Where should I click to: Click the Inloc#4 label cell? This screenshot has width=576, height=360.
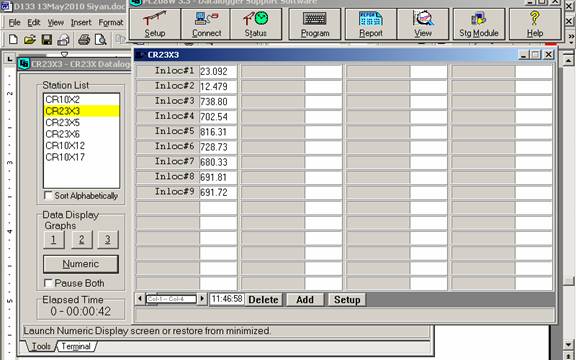point(168,116)
